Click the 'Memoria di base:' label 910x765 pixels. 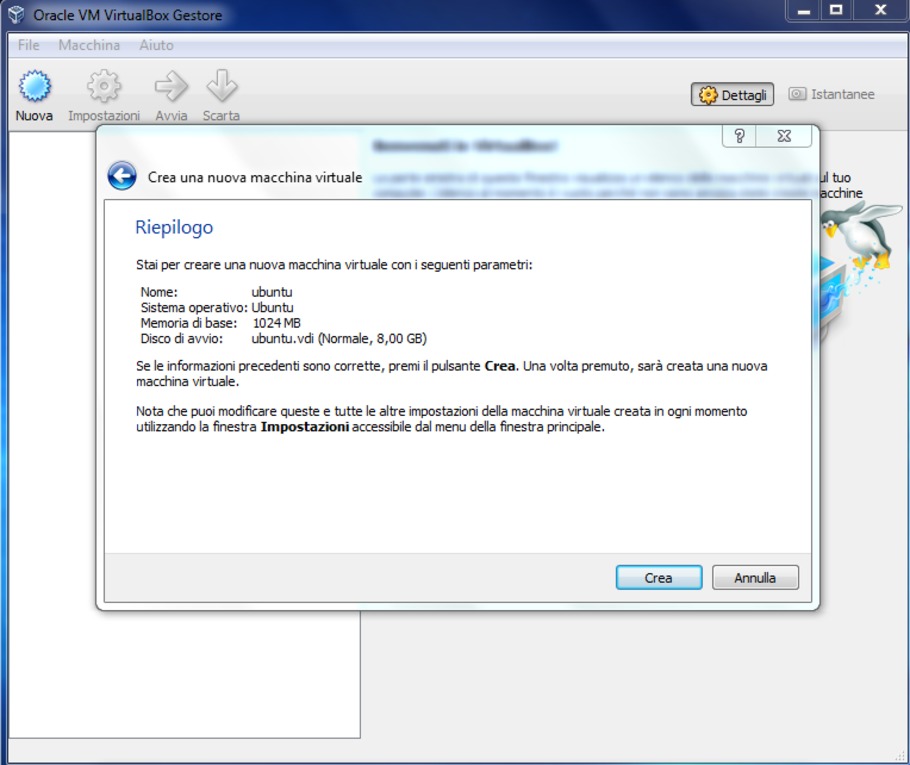click(189, 323)
